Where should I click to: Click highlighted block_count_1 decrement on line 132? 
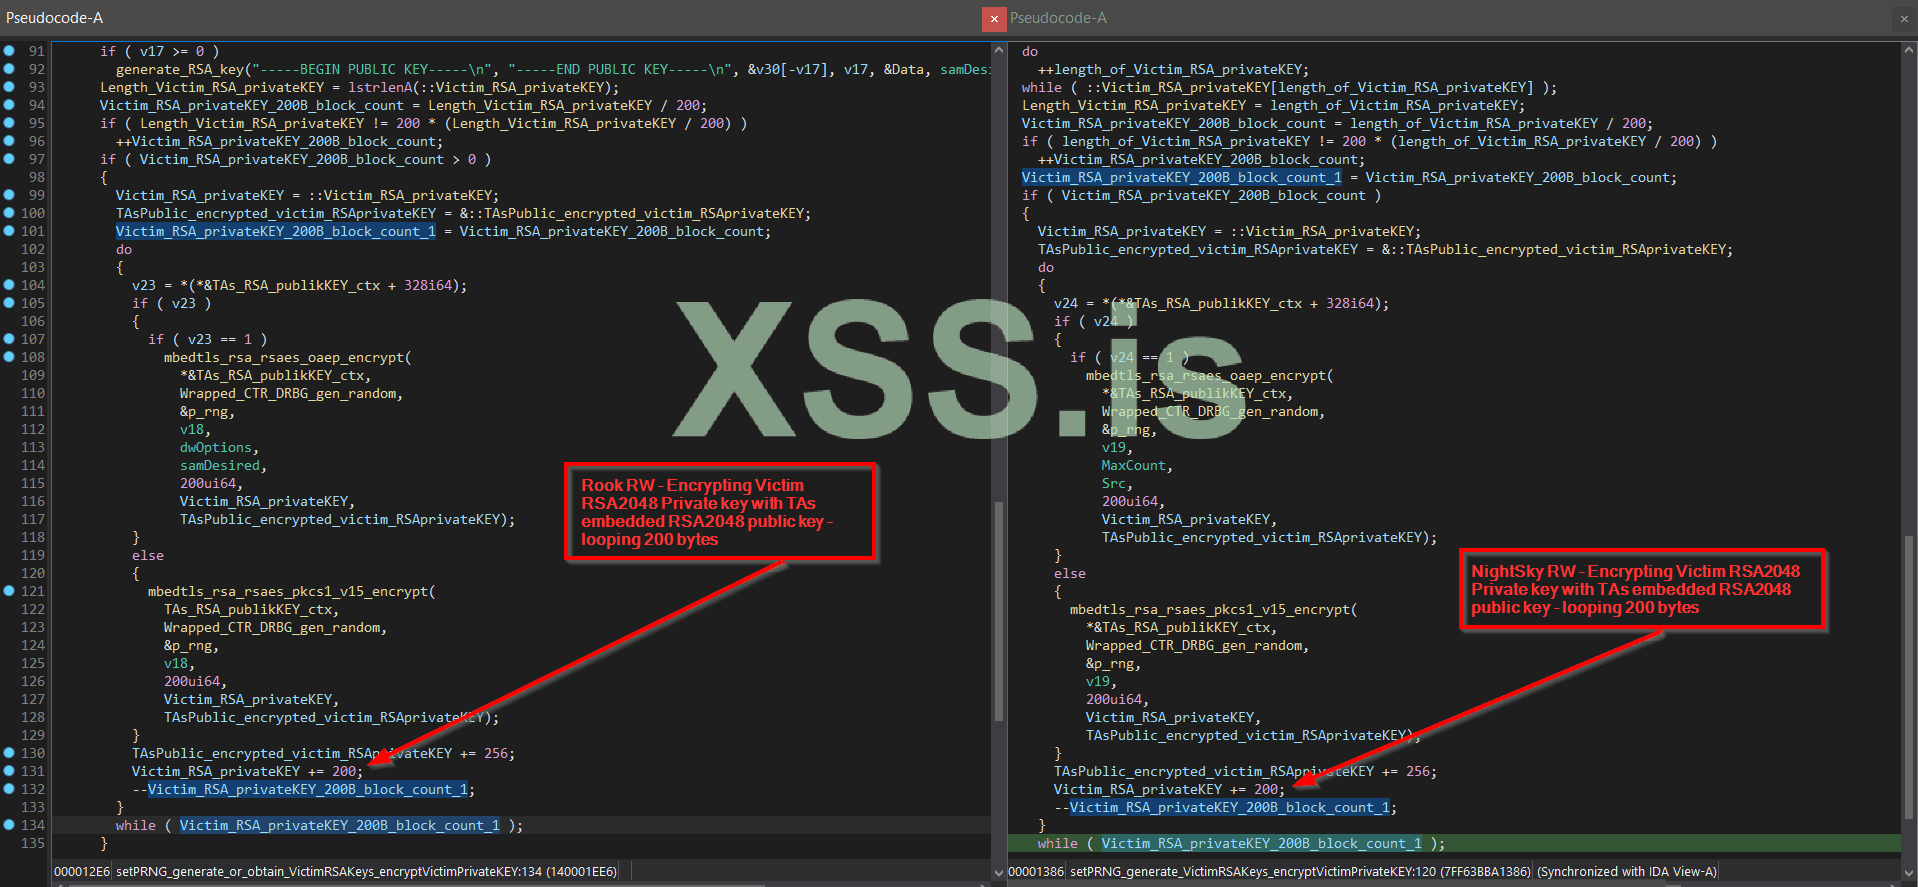tap(308, 789)
